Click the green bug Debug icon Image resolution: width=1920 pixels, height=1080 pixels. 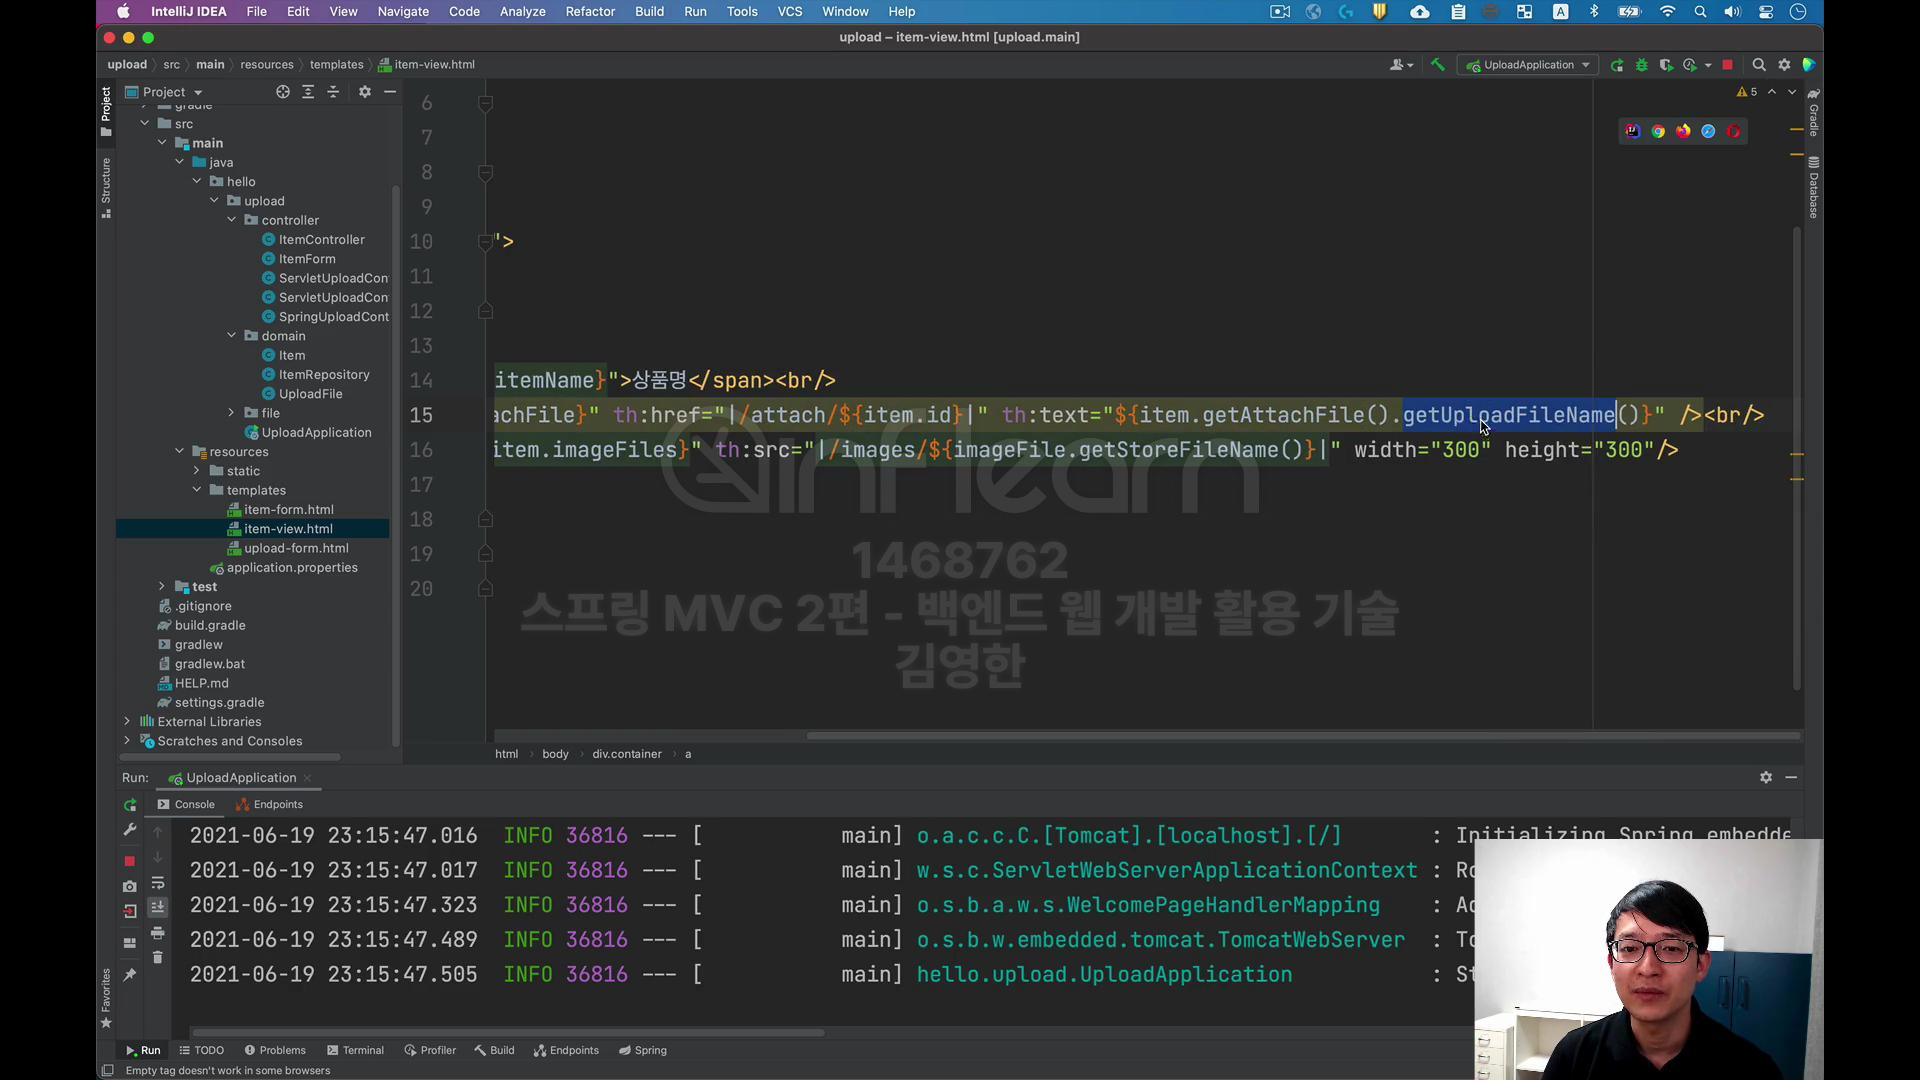pyautogui.click(x=1641, y=65)
